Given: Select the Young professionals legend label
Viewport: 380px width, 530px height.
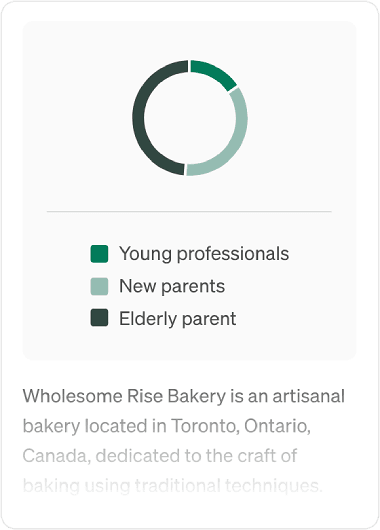Looking at the screenshot, I should pyautogui.click(x=204, y=254).
